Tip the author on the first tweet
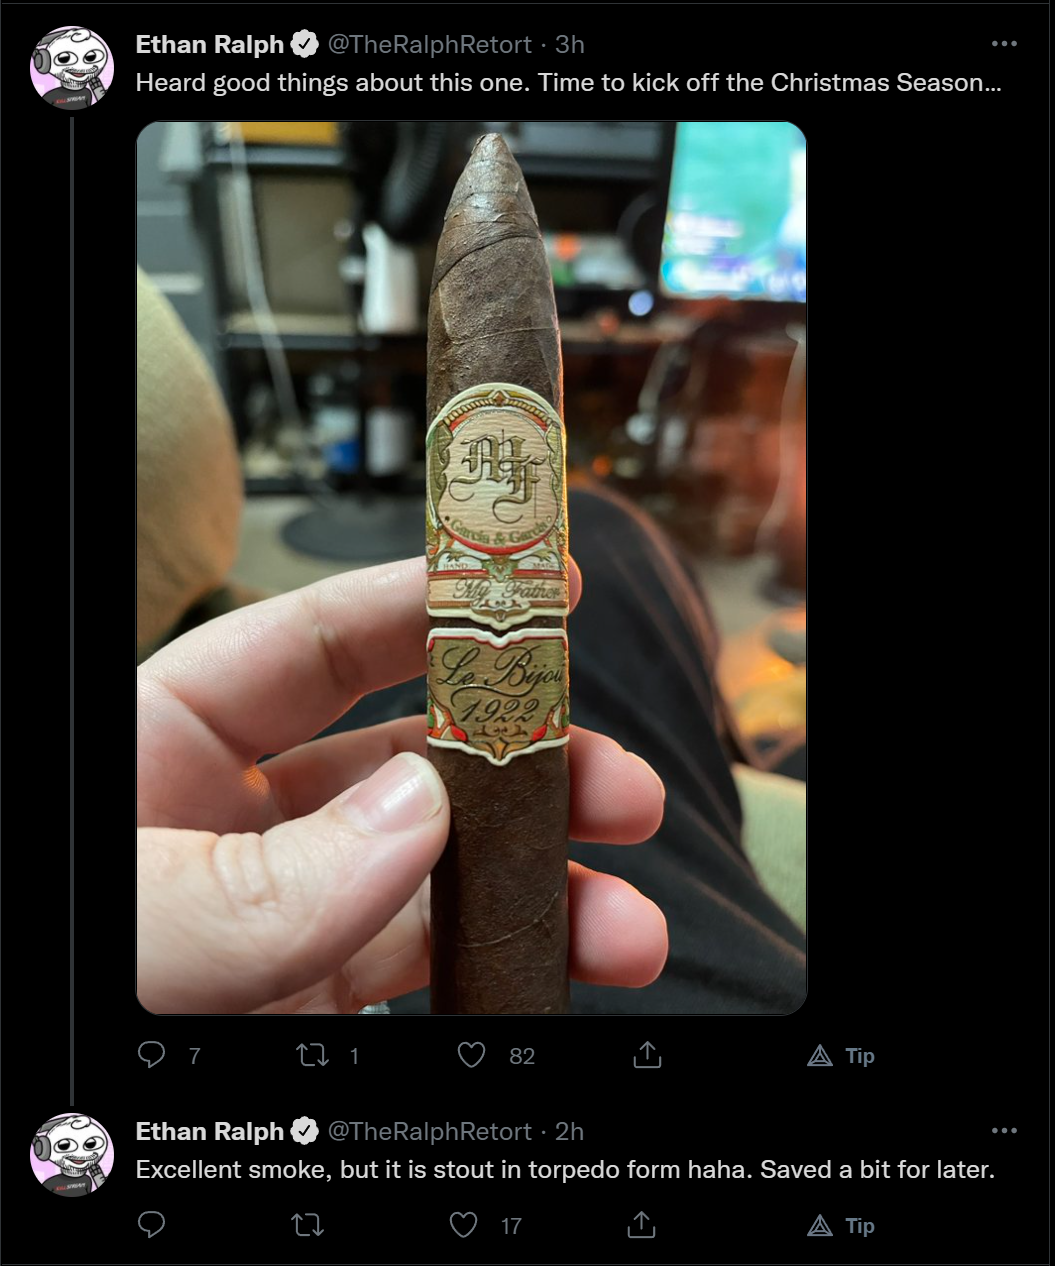Image resolution: width=1055 pixels, height=1266 pixels. click(x=841, y=1055)
